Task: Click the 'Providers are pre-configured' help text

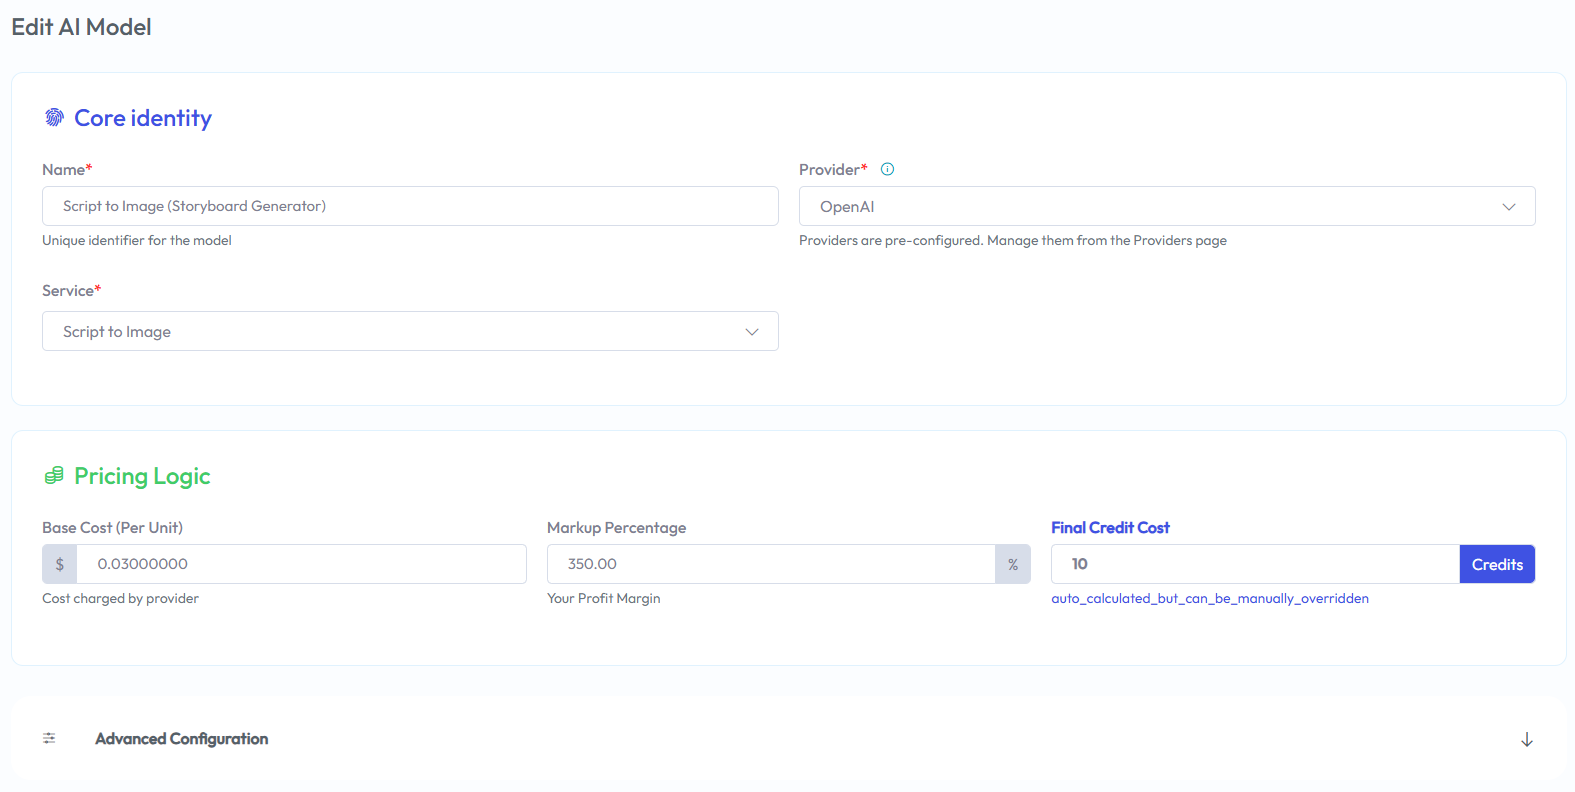Action: [1013, 240]
